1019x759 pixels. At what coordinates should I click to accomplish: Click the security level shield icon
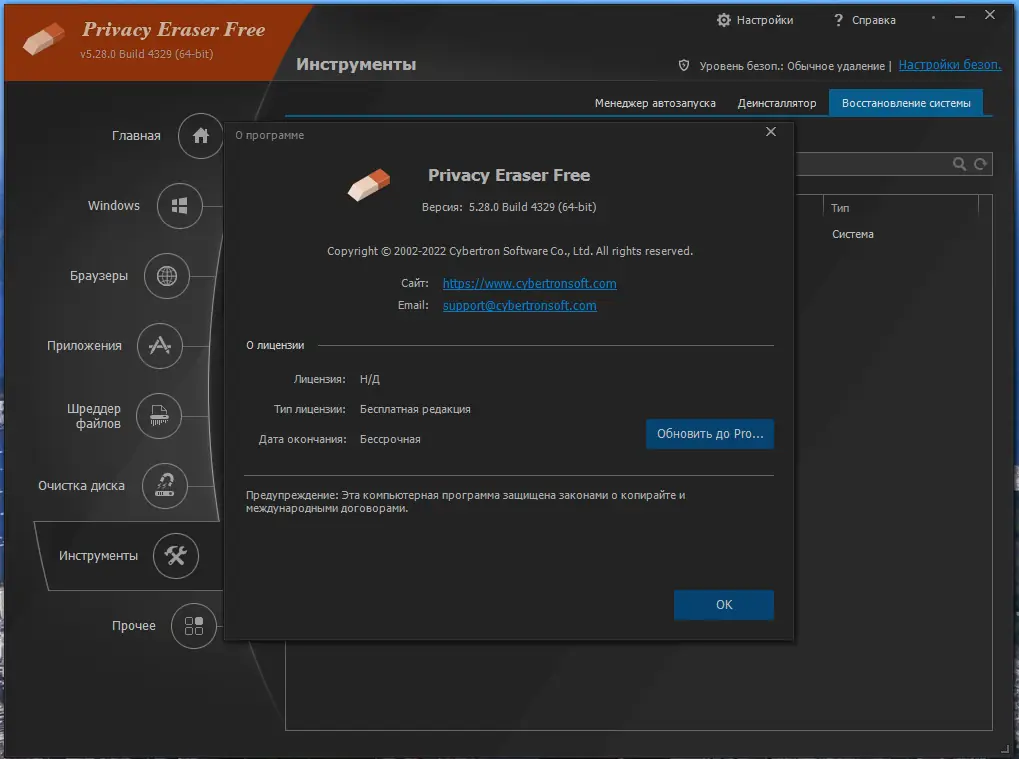tap(684, 65)
